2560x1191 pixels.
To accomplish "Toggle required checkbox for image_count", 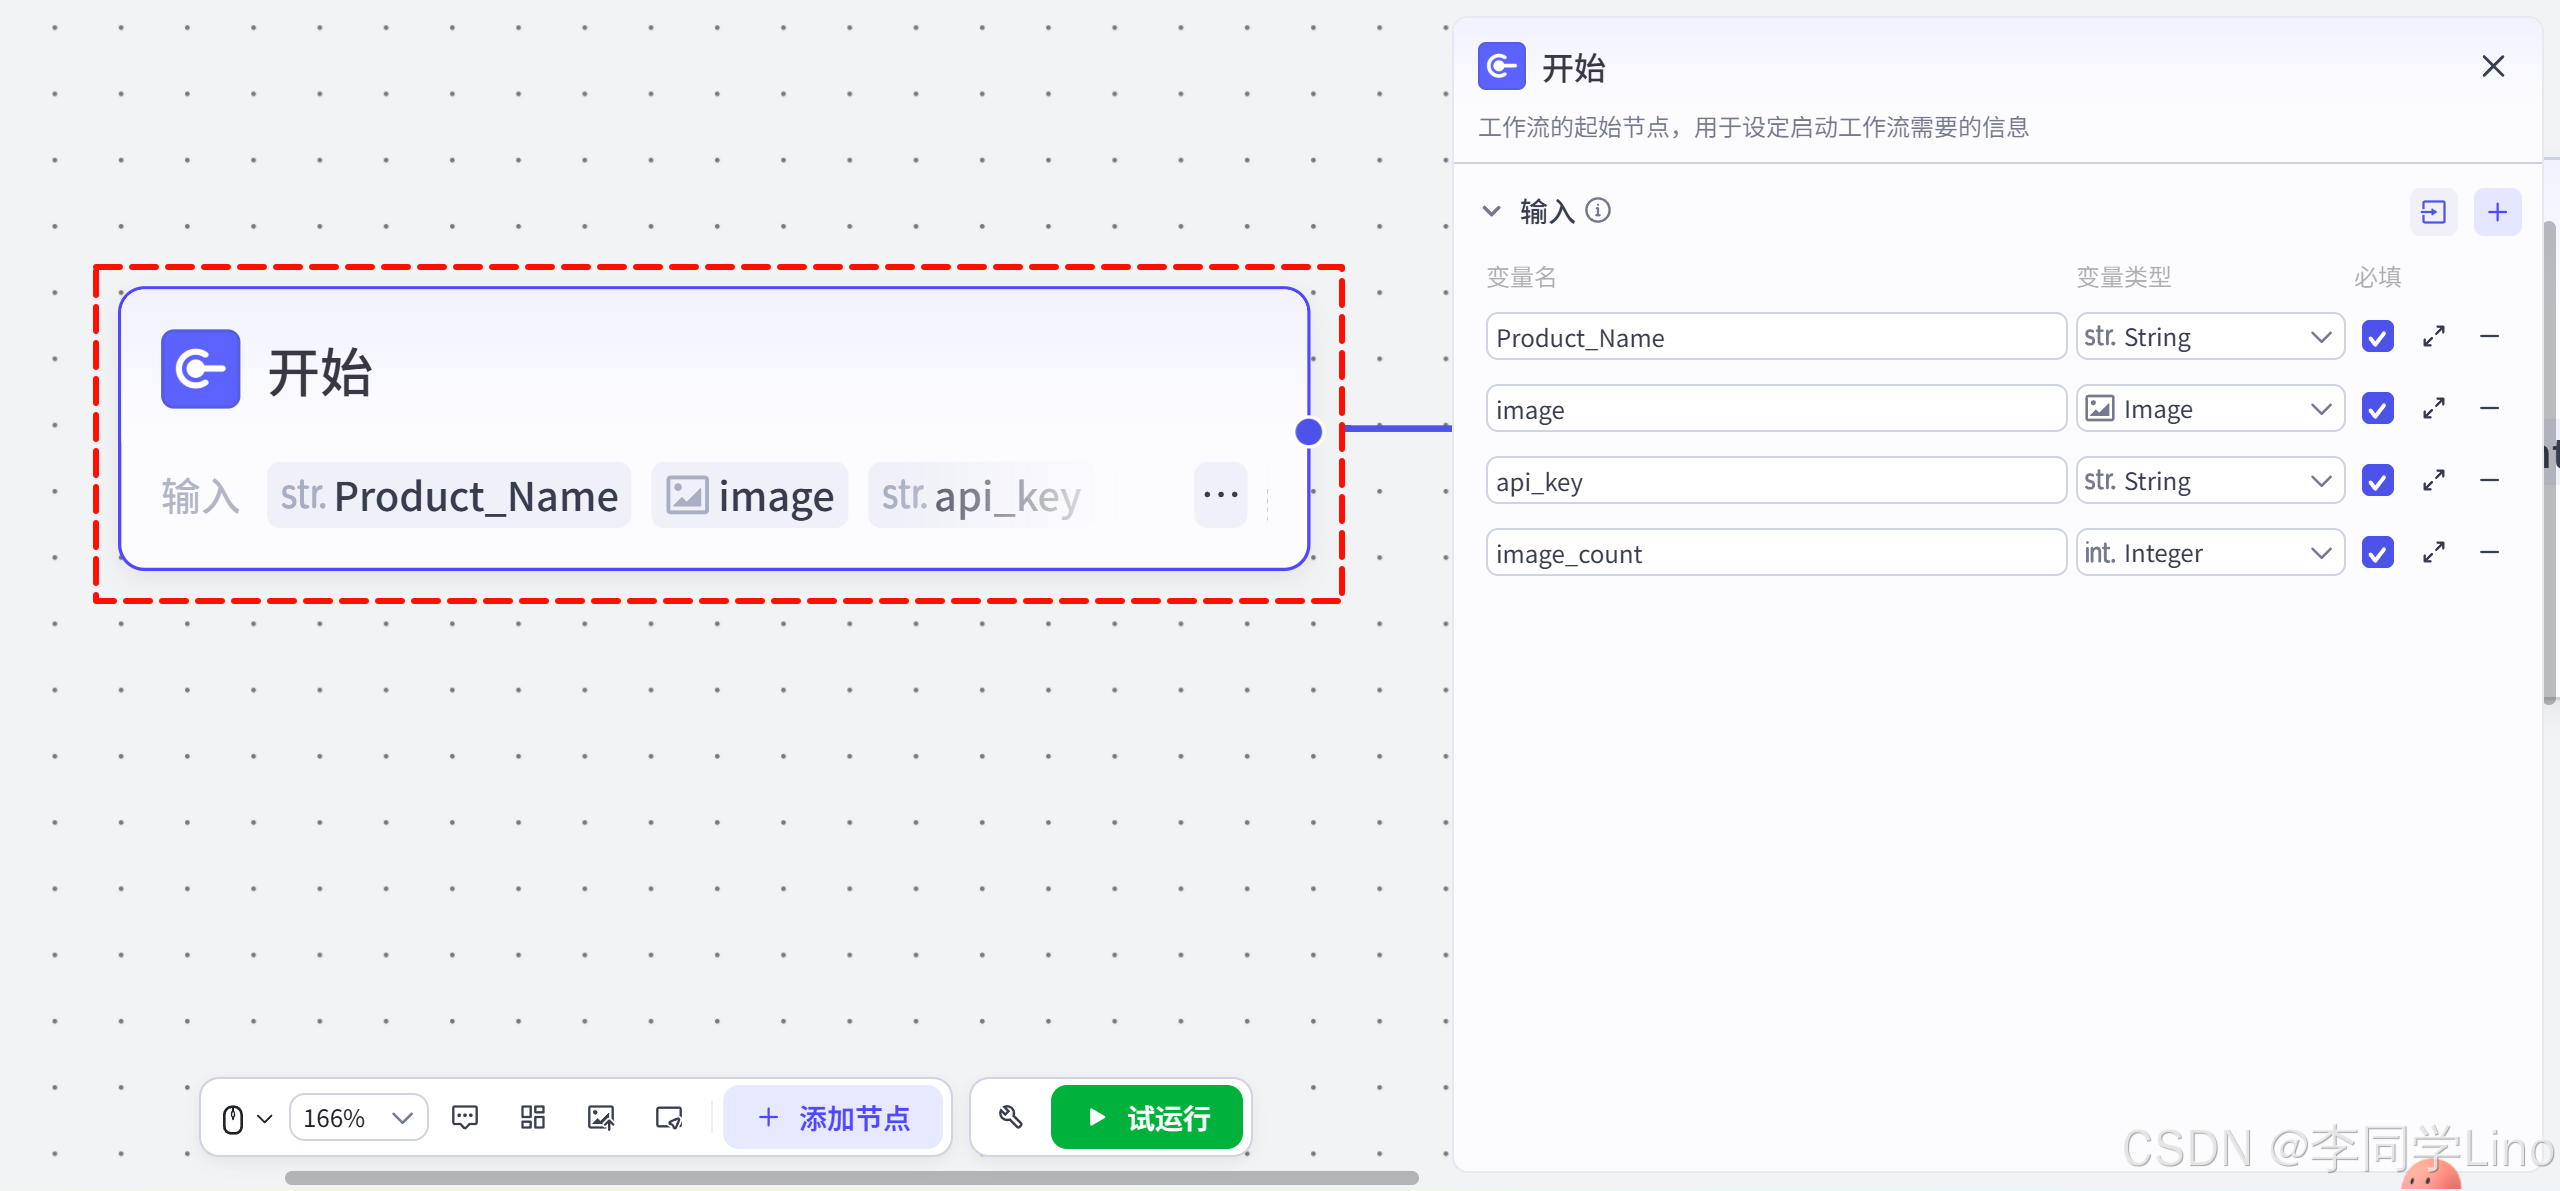I will [2377, 553].
